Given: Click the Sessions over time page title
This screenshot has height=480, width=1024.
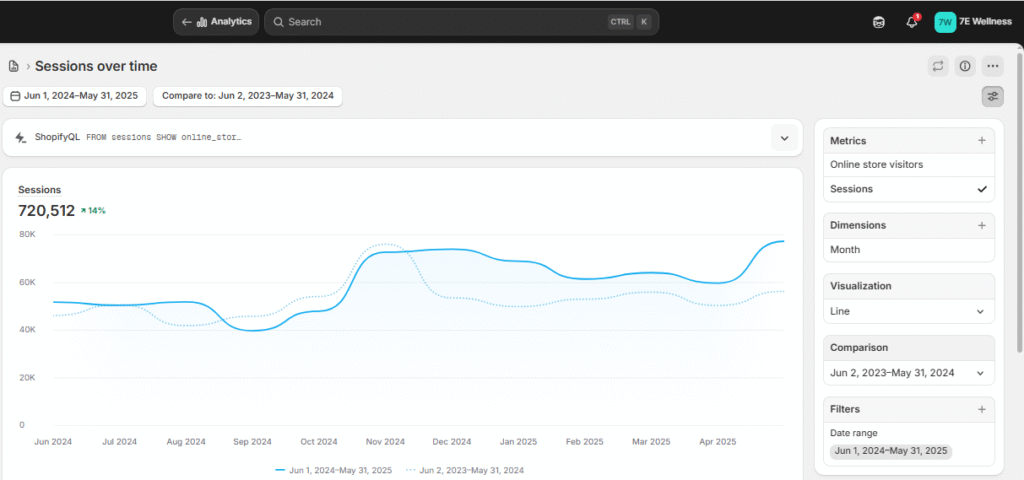Looking at the screenshot, I should click(x=96, y=66).
